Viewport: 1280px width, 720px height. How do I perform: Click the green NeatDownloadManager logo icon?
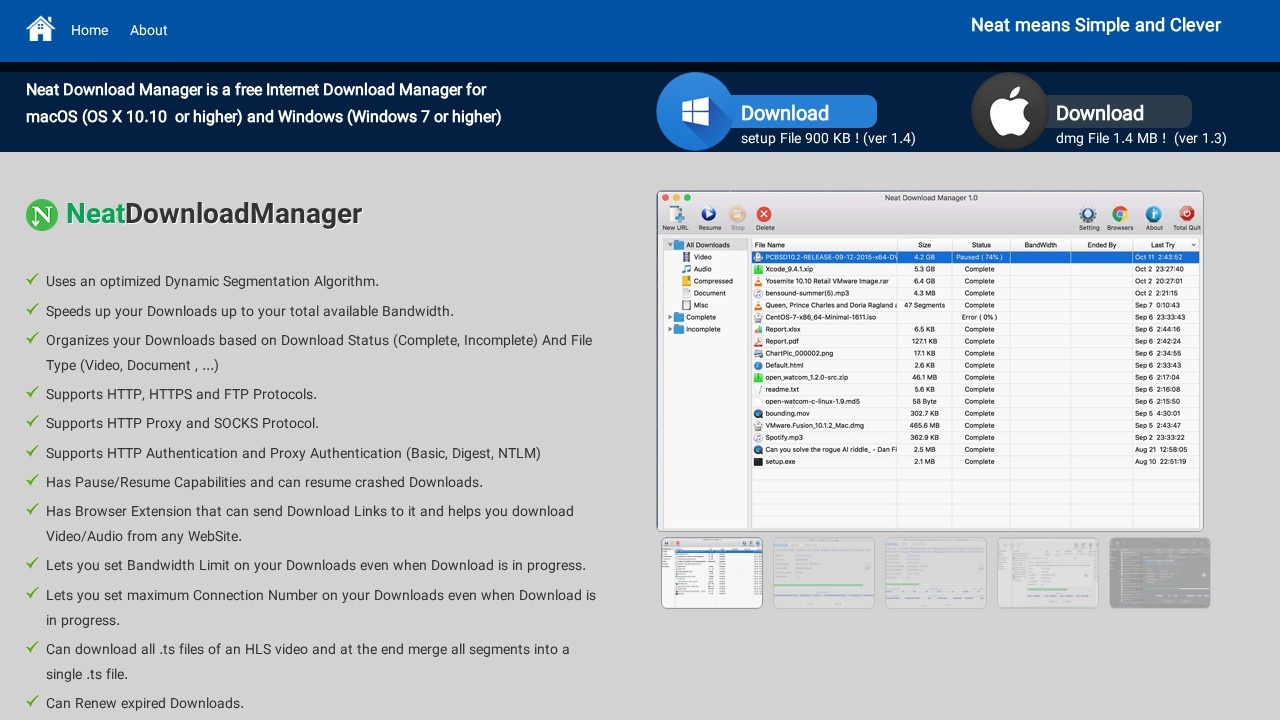click(x=41, y=214)
